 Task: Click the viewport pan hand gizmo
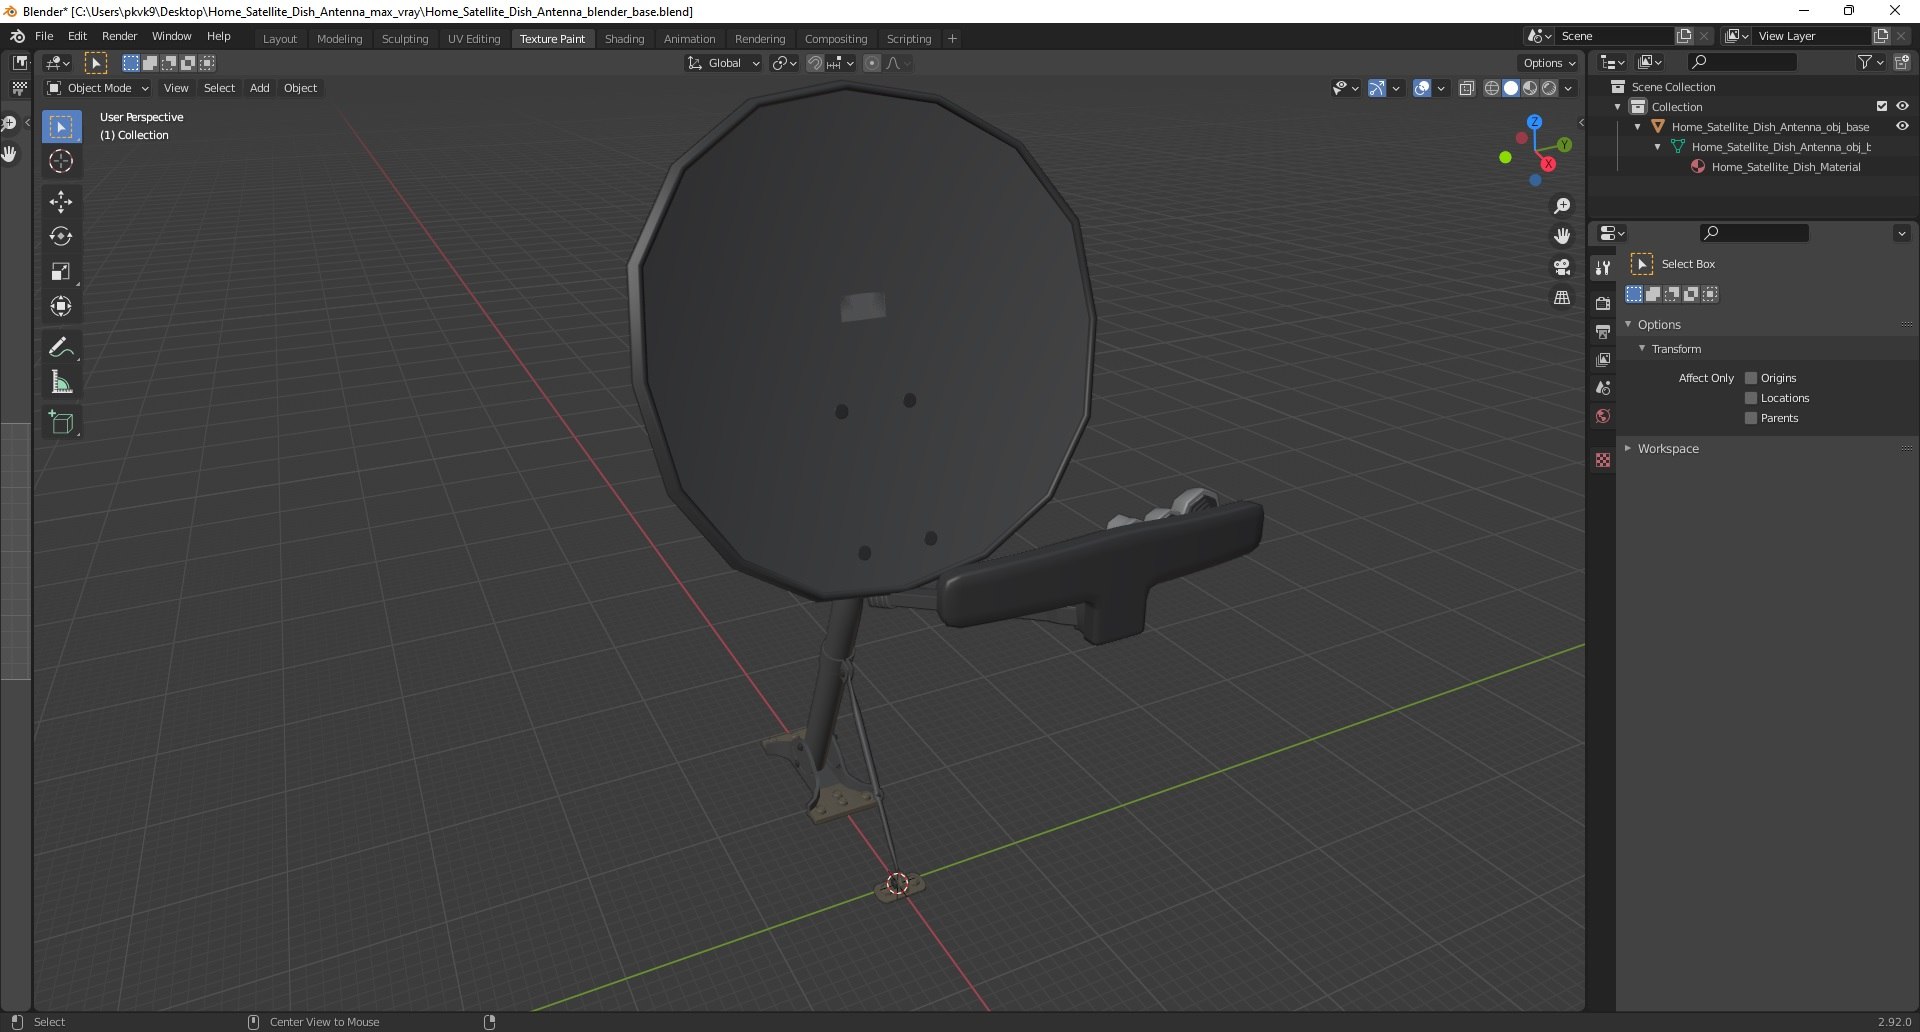pyautogui.click(x=1562, y=237)
